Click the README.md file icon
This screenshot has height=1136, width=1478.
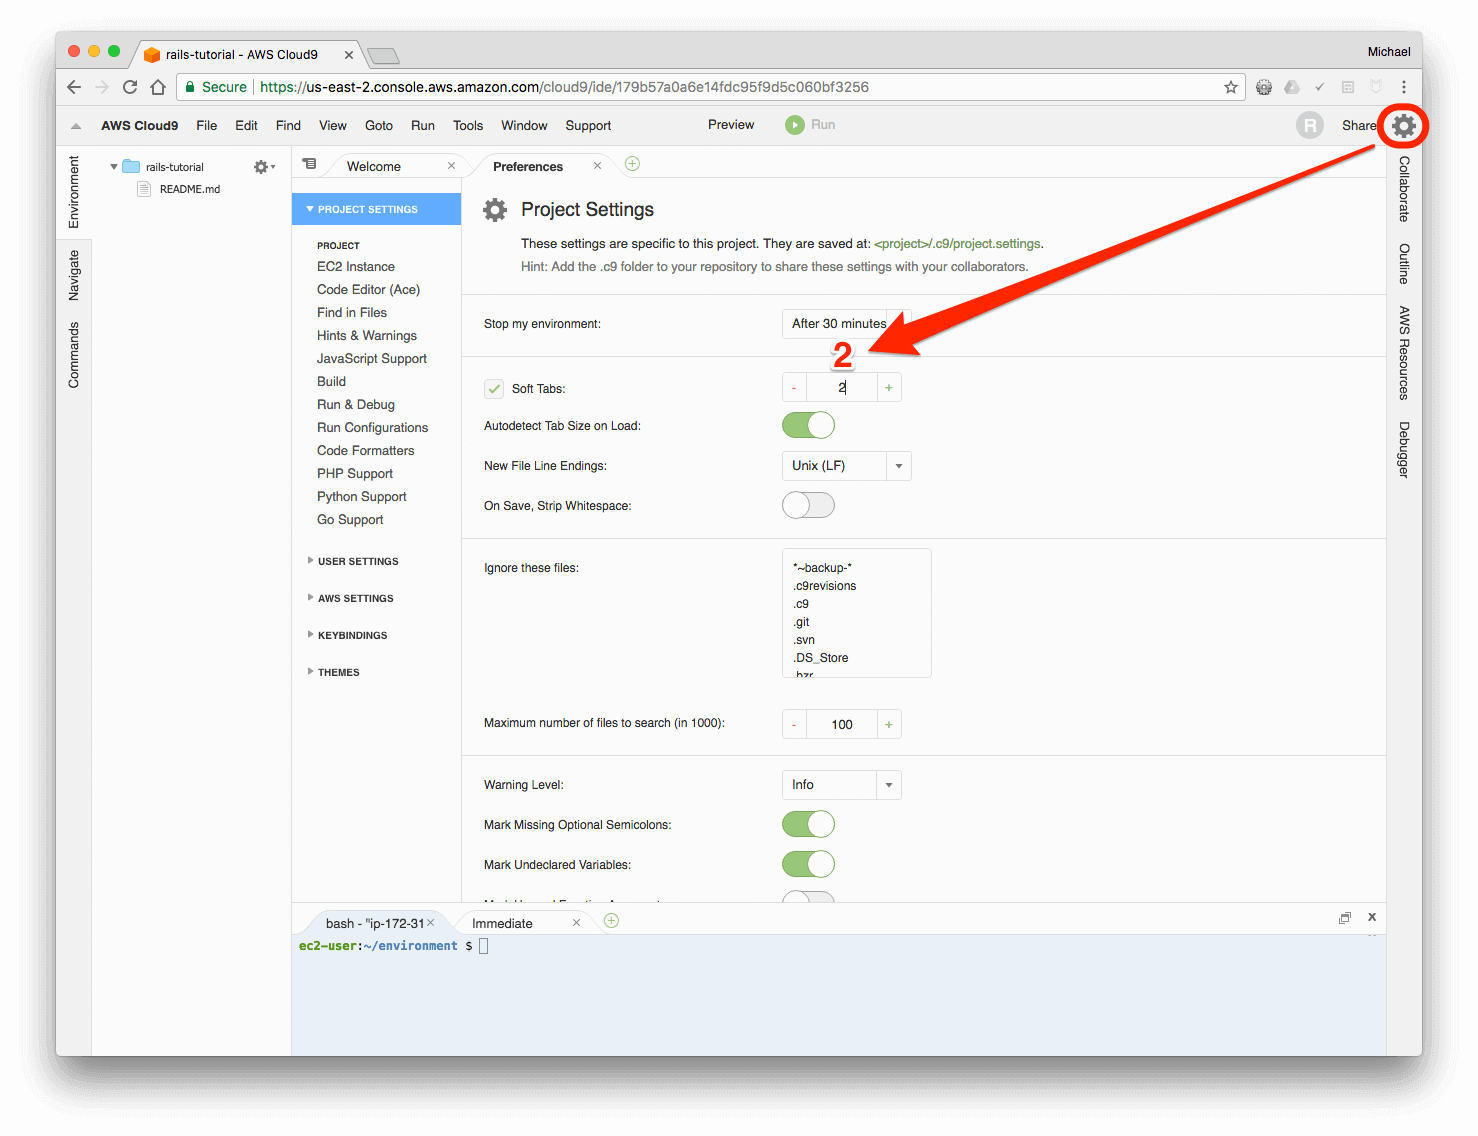tap(144, 189)
